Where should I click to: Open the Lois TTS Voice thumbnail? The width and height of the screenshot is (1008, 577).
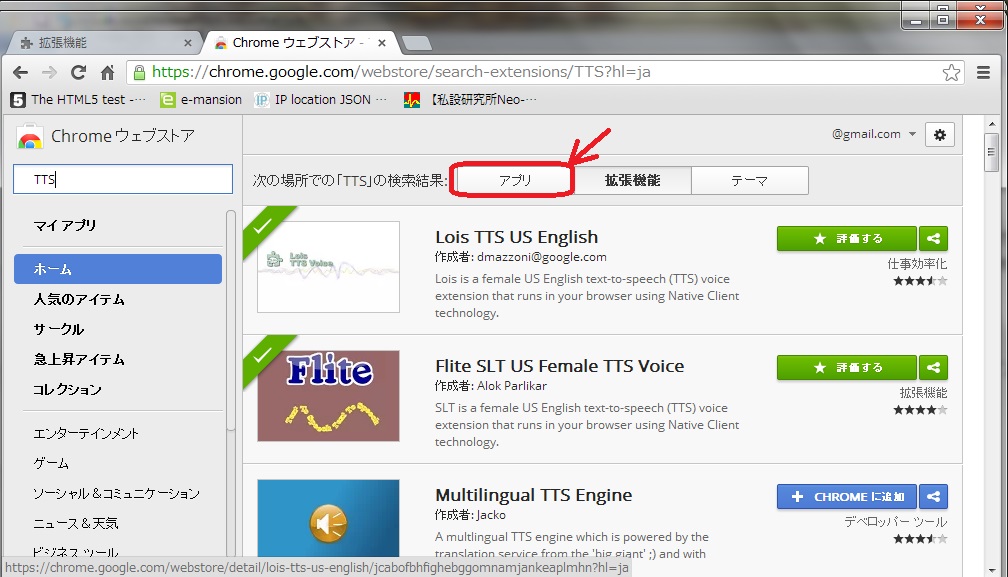click(328, 267)
